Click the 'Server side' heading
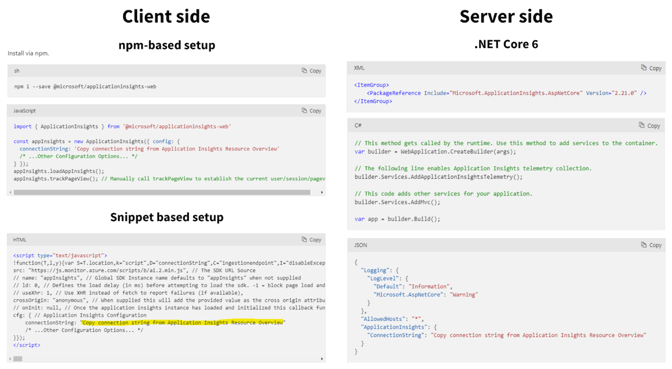The height and width of the screenshot is (369, 672). pyautogui.click(x=506, y=16)
